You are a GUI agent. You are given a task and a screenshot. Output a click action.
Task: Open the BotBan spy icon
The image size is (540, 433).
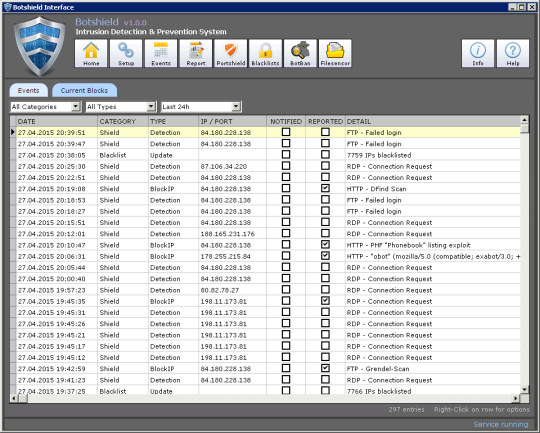(300, 53)
